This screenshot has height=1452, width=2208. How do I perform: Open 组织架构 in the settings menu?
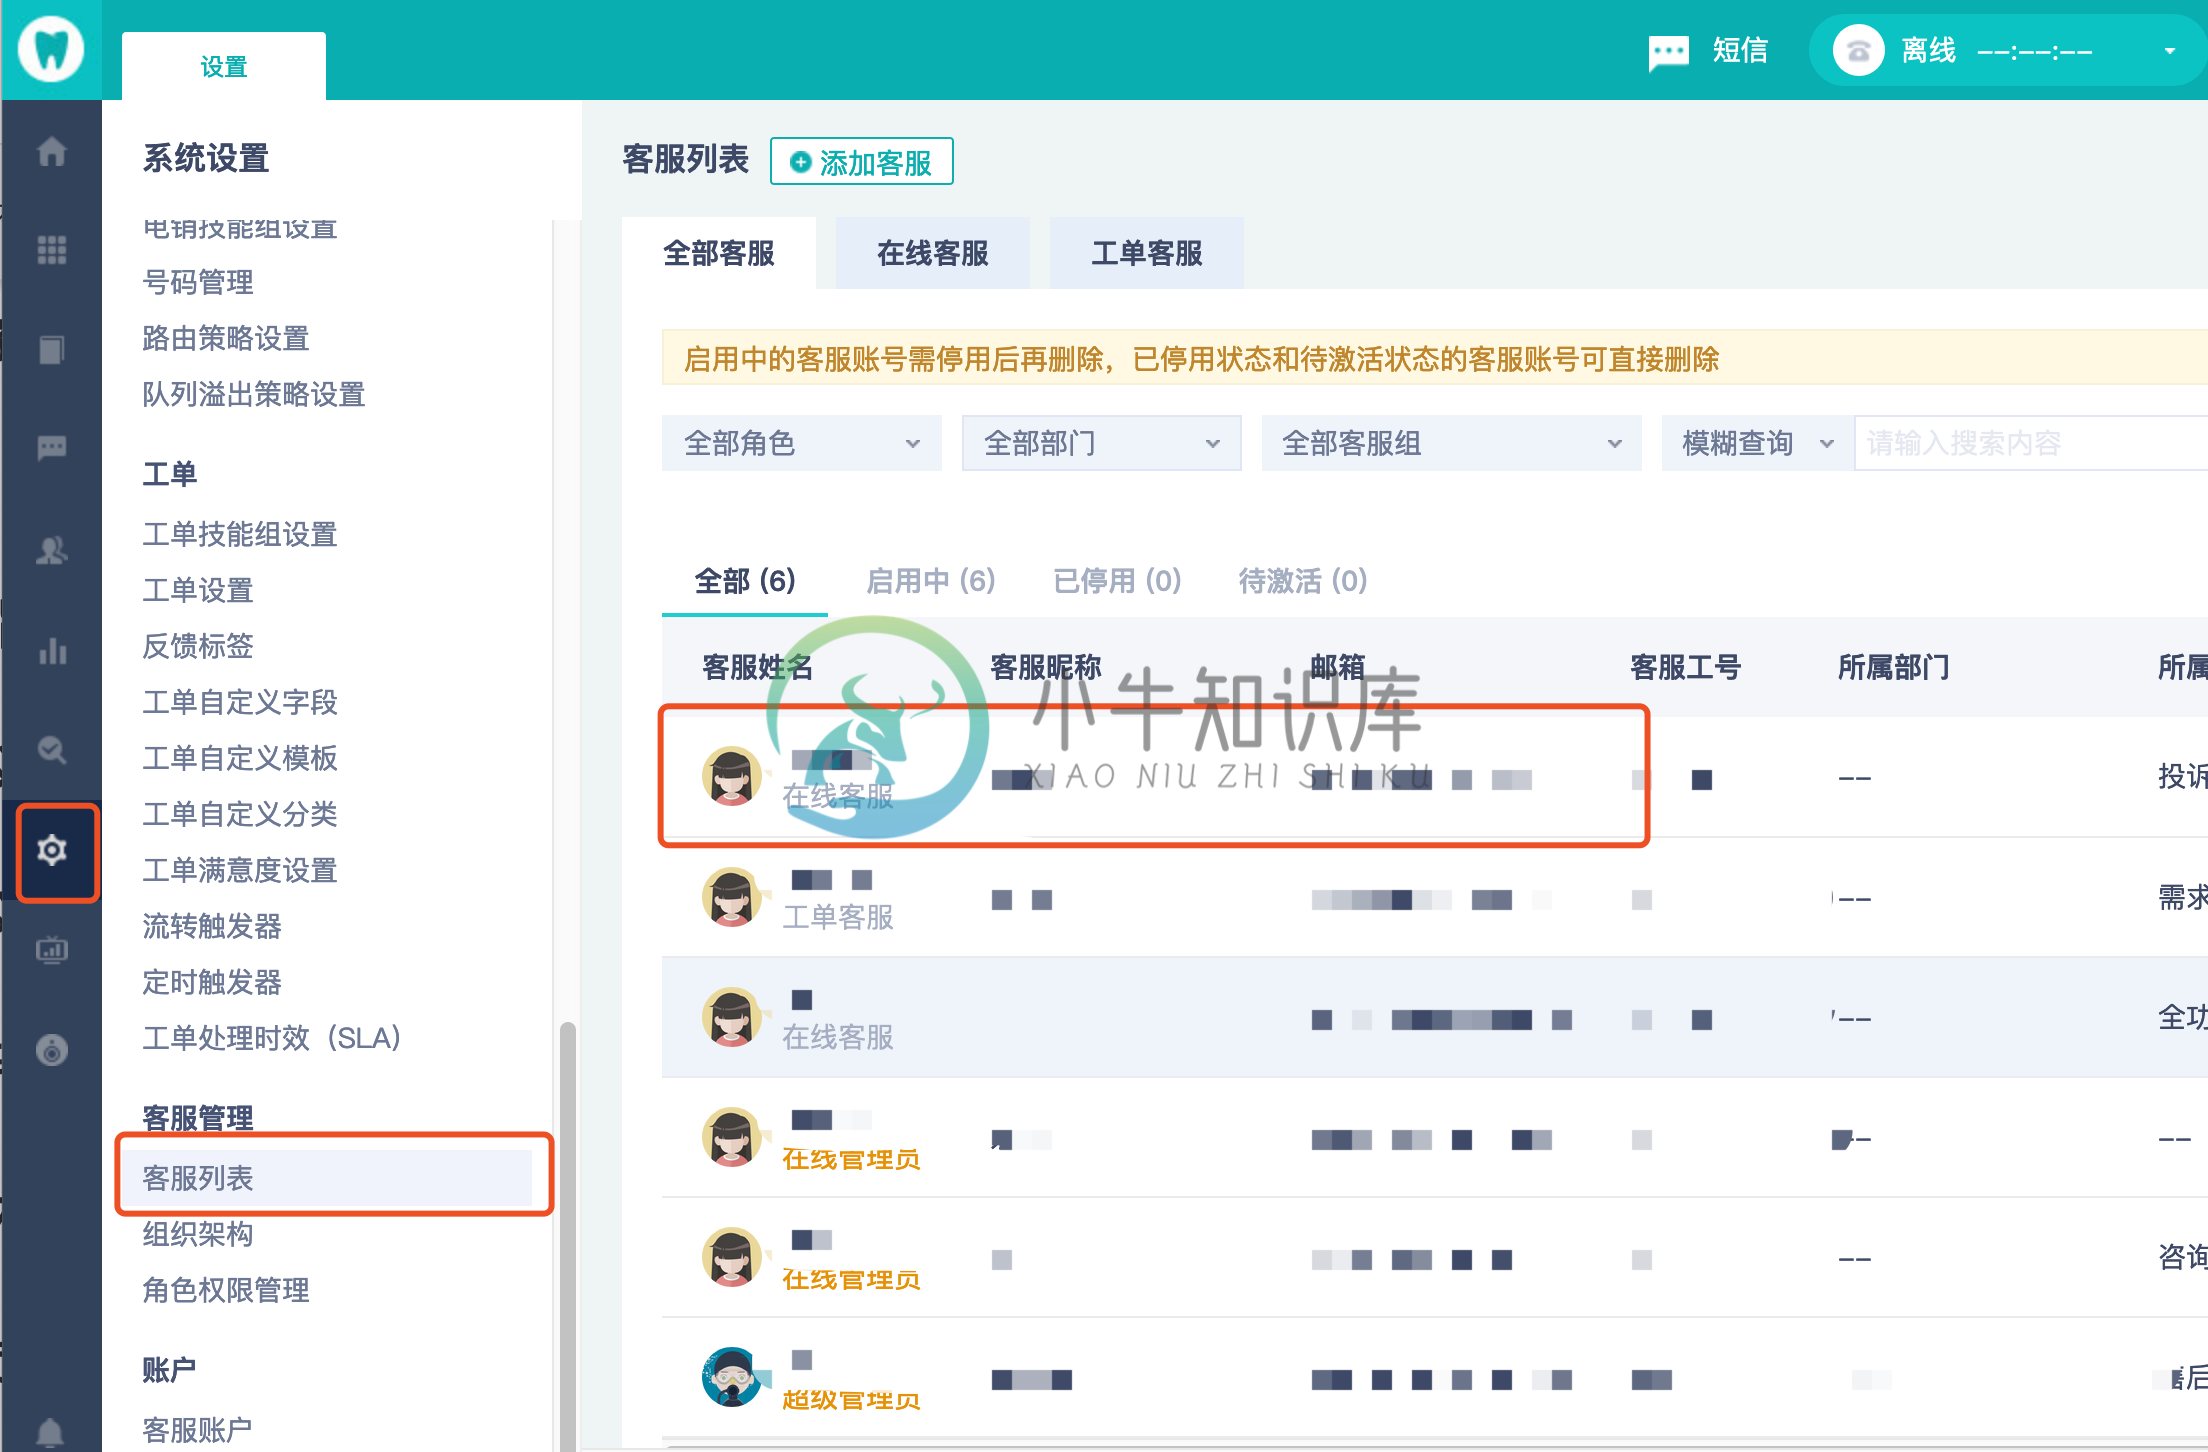(198, 1234)
